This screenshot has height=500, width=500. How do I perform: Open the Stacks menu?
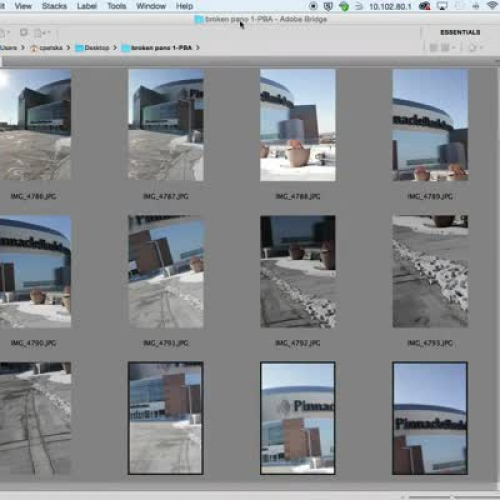(54, 6)
